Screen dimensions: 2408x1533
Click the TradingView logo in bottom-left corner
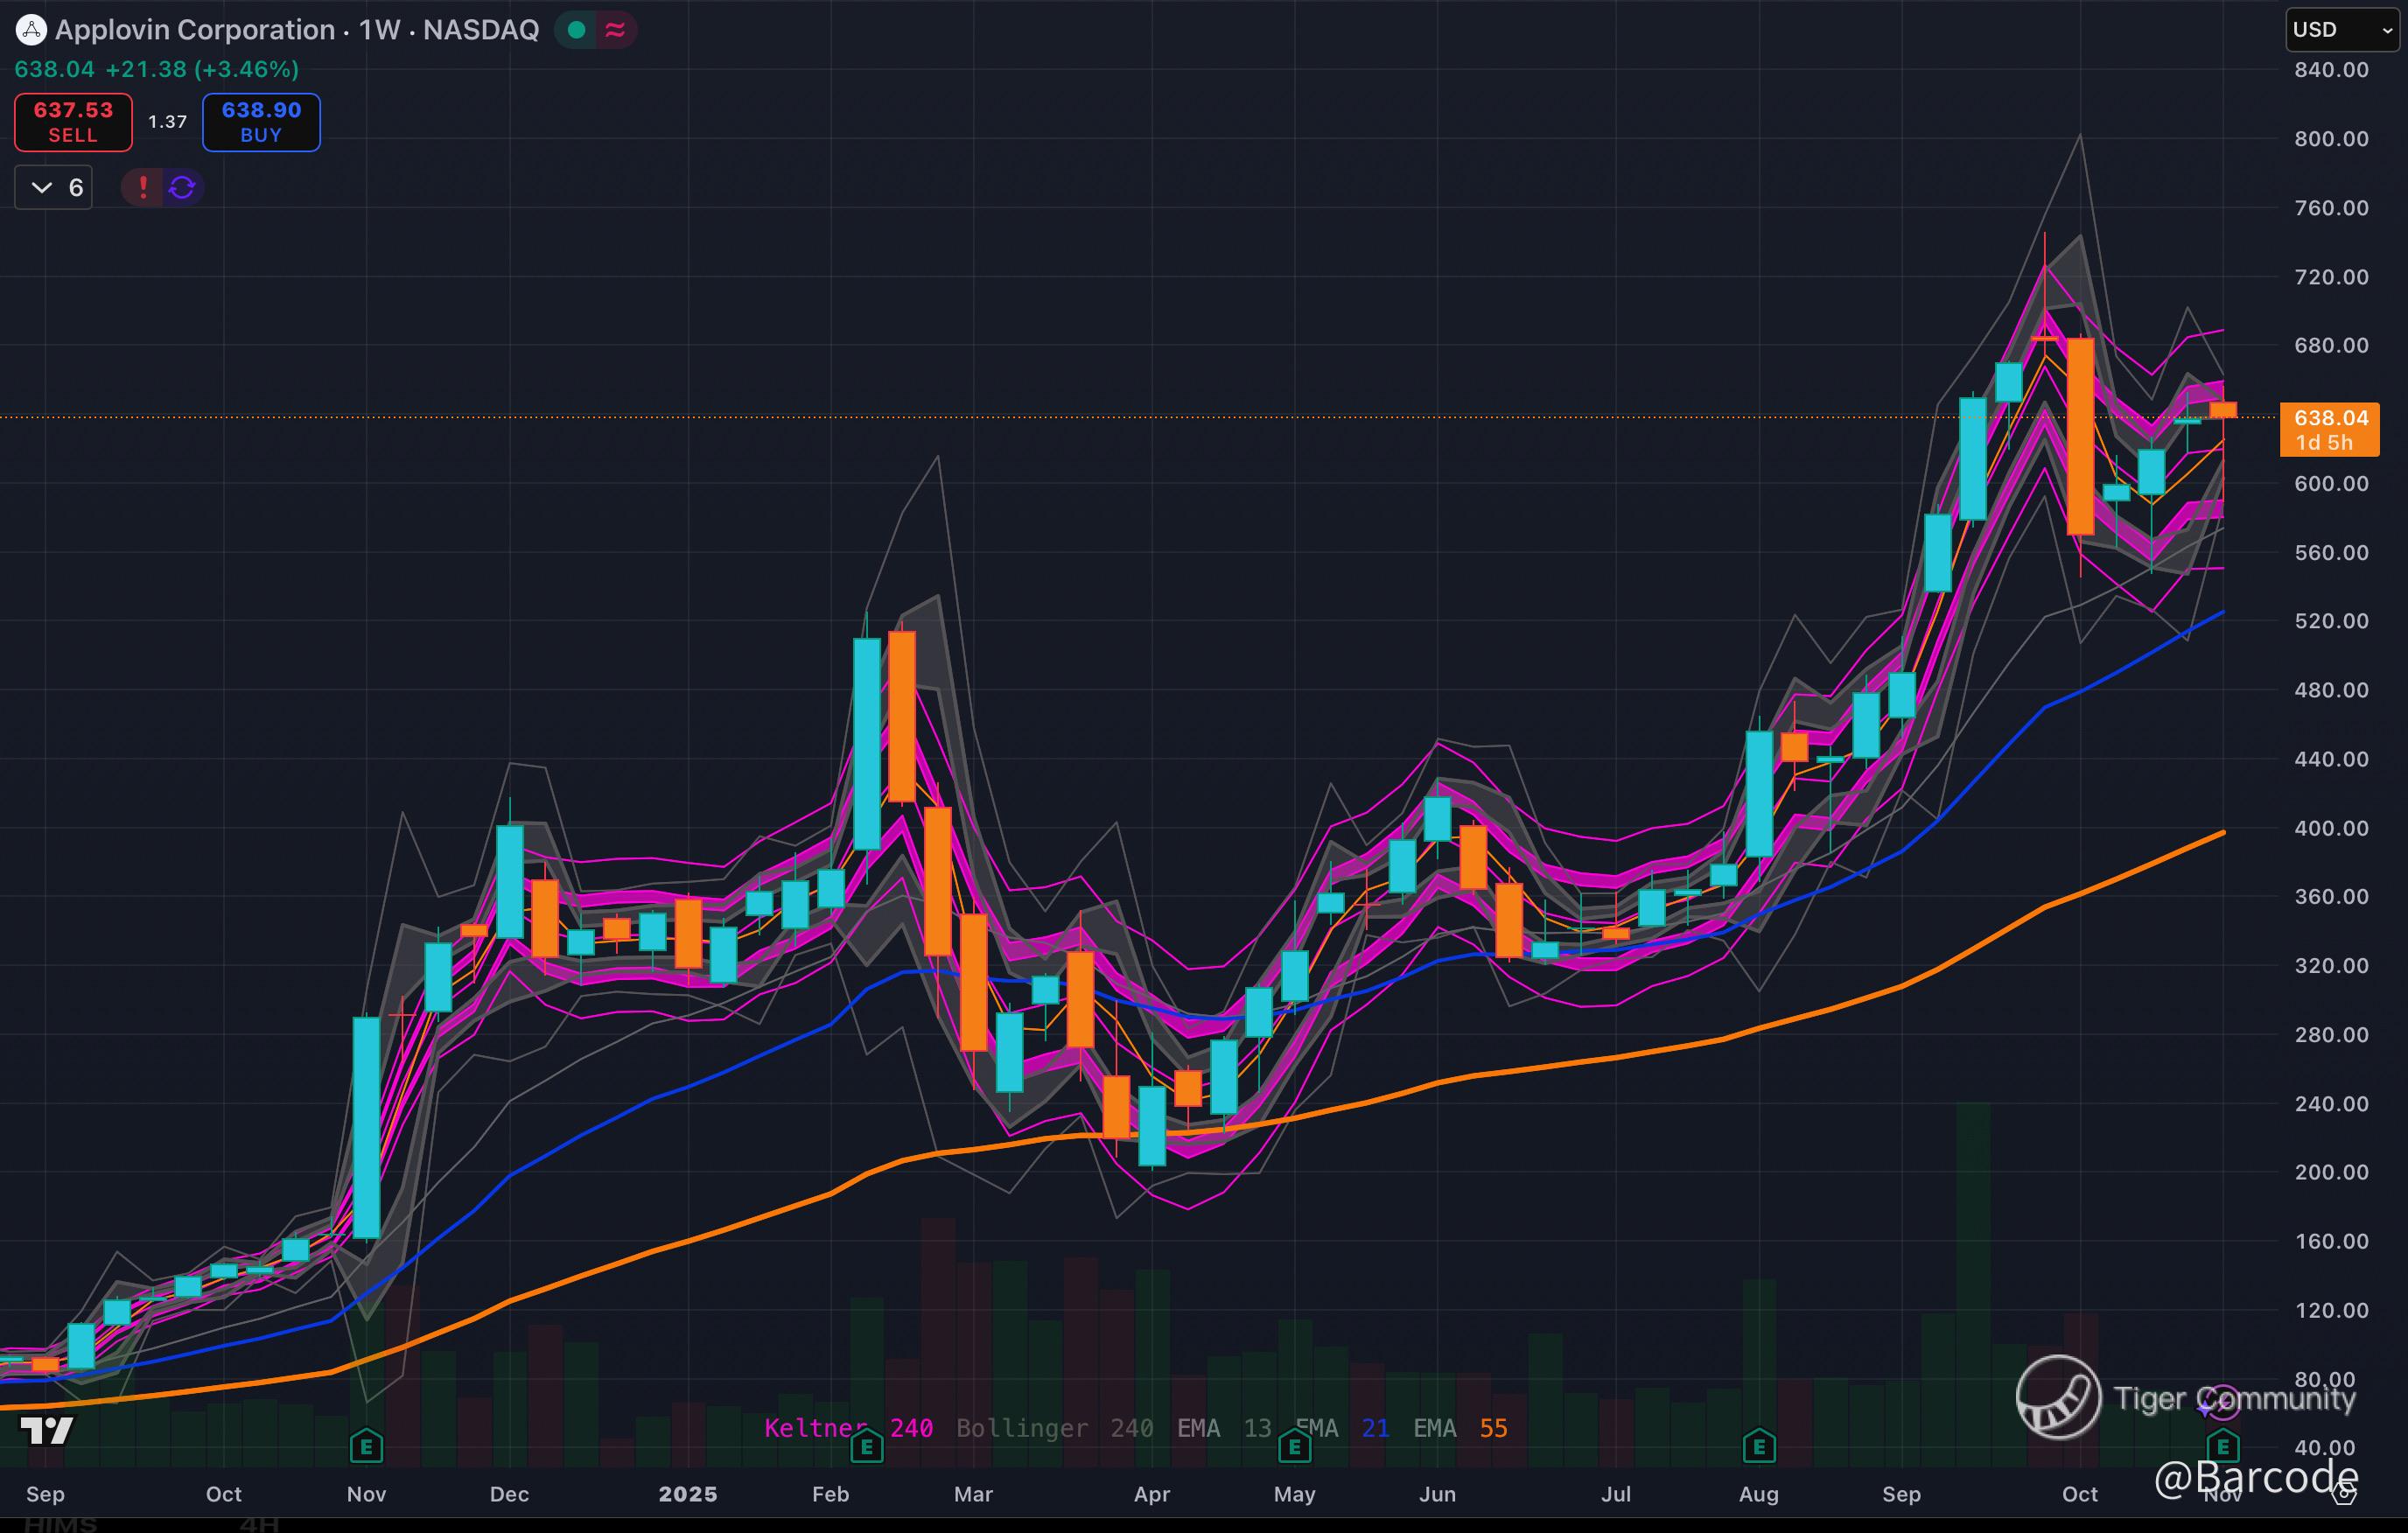coord(47,1430)
